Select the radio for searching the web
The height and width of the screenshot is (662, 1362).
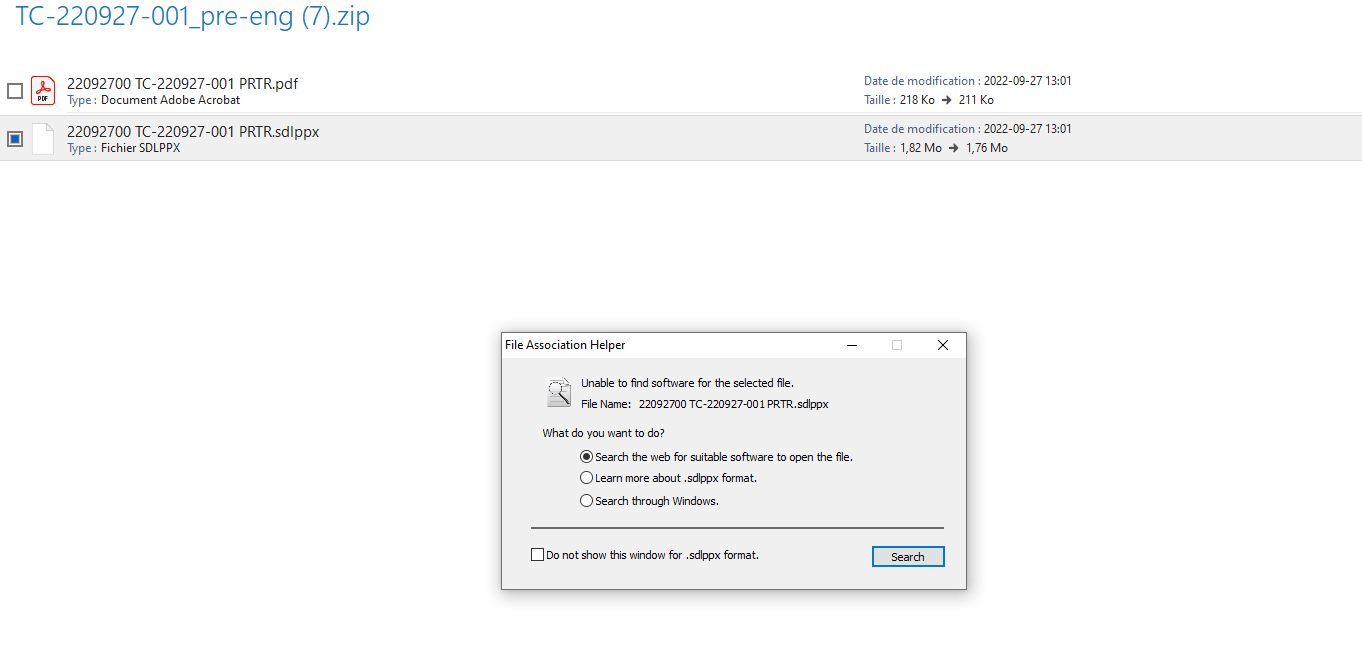[x=586, y=456]
